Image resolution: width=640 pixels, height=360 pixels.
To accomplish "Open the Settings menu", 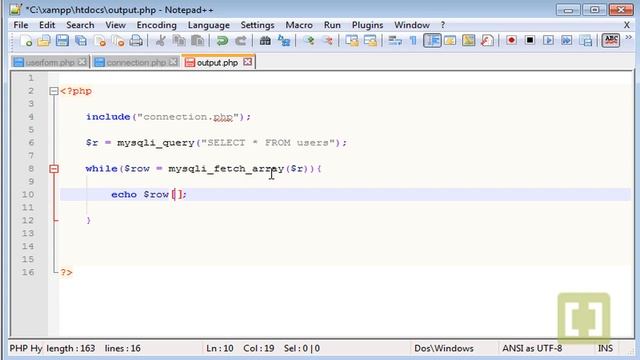I will coord(257,25).
